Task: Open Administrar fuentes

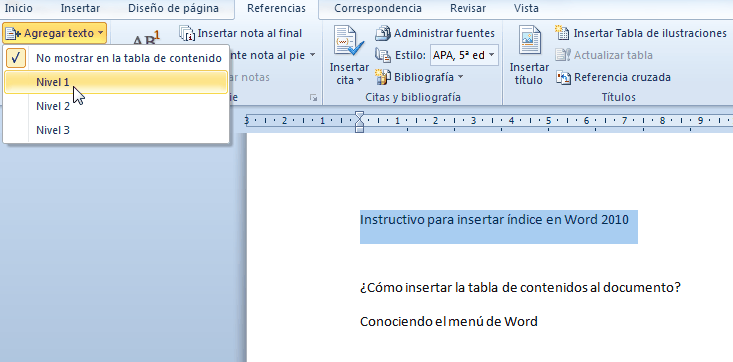Action: pos(444,33)
